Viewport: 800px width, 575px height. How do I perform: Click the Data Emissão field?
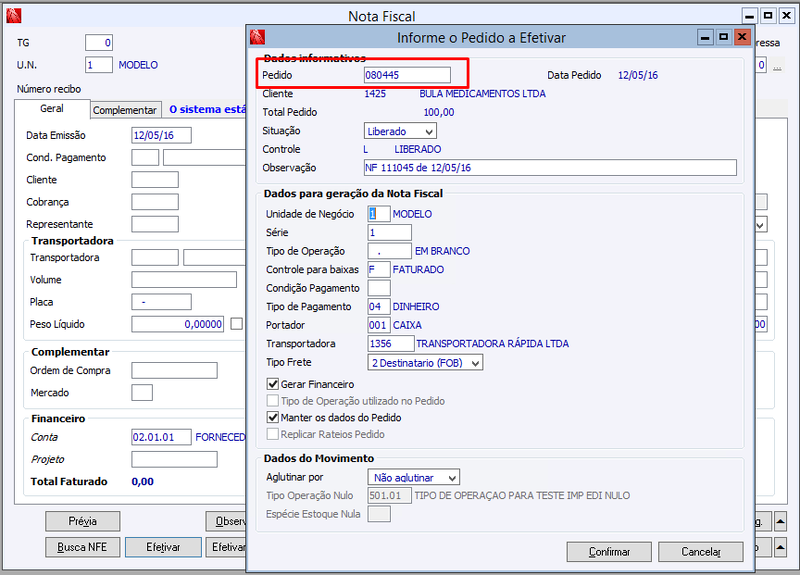(161, 135)
